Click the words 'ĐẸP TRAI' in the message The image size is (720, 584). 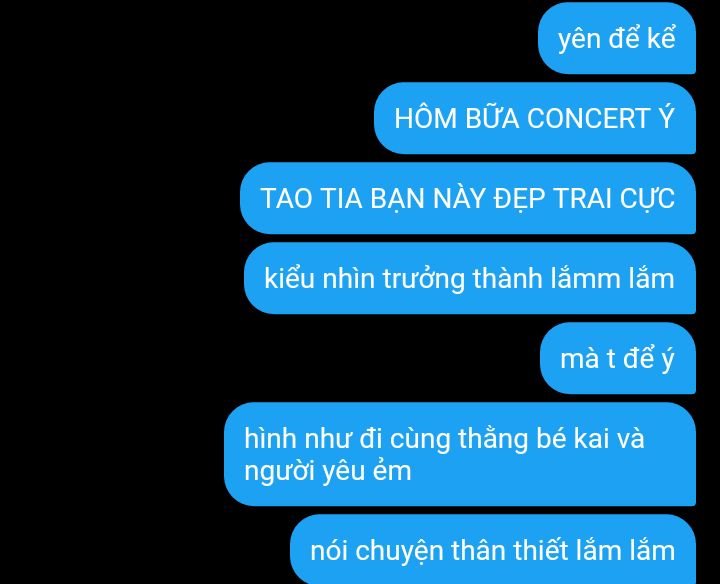[x=552, y=199]
